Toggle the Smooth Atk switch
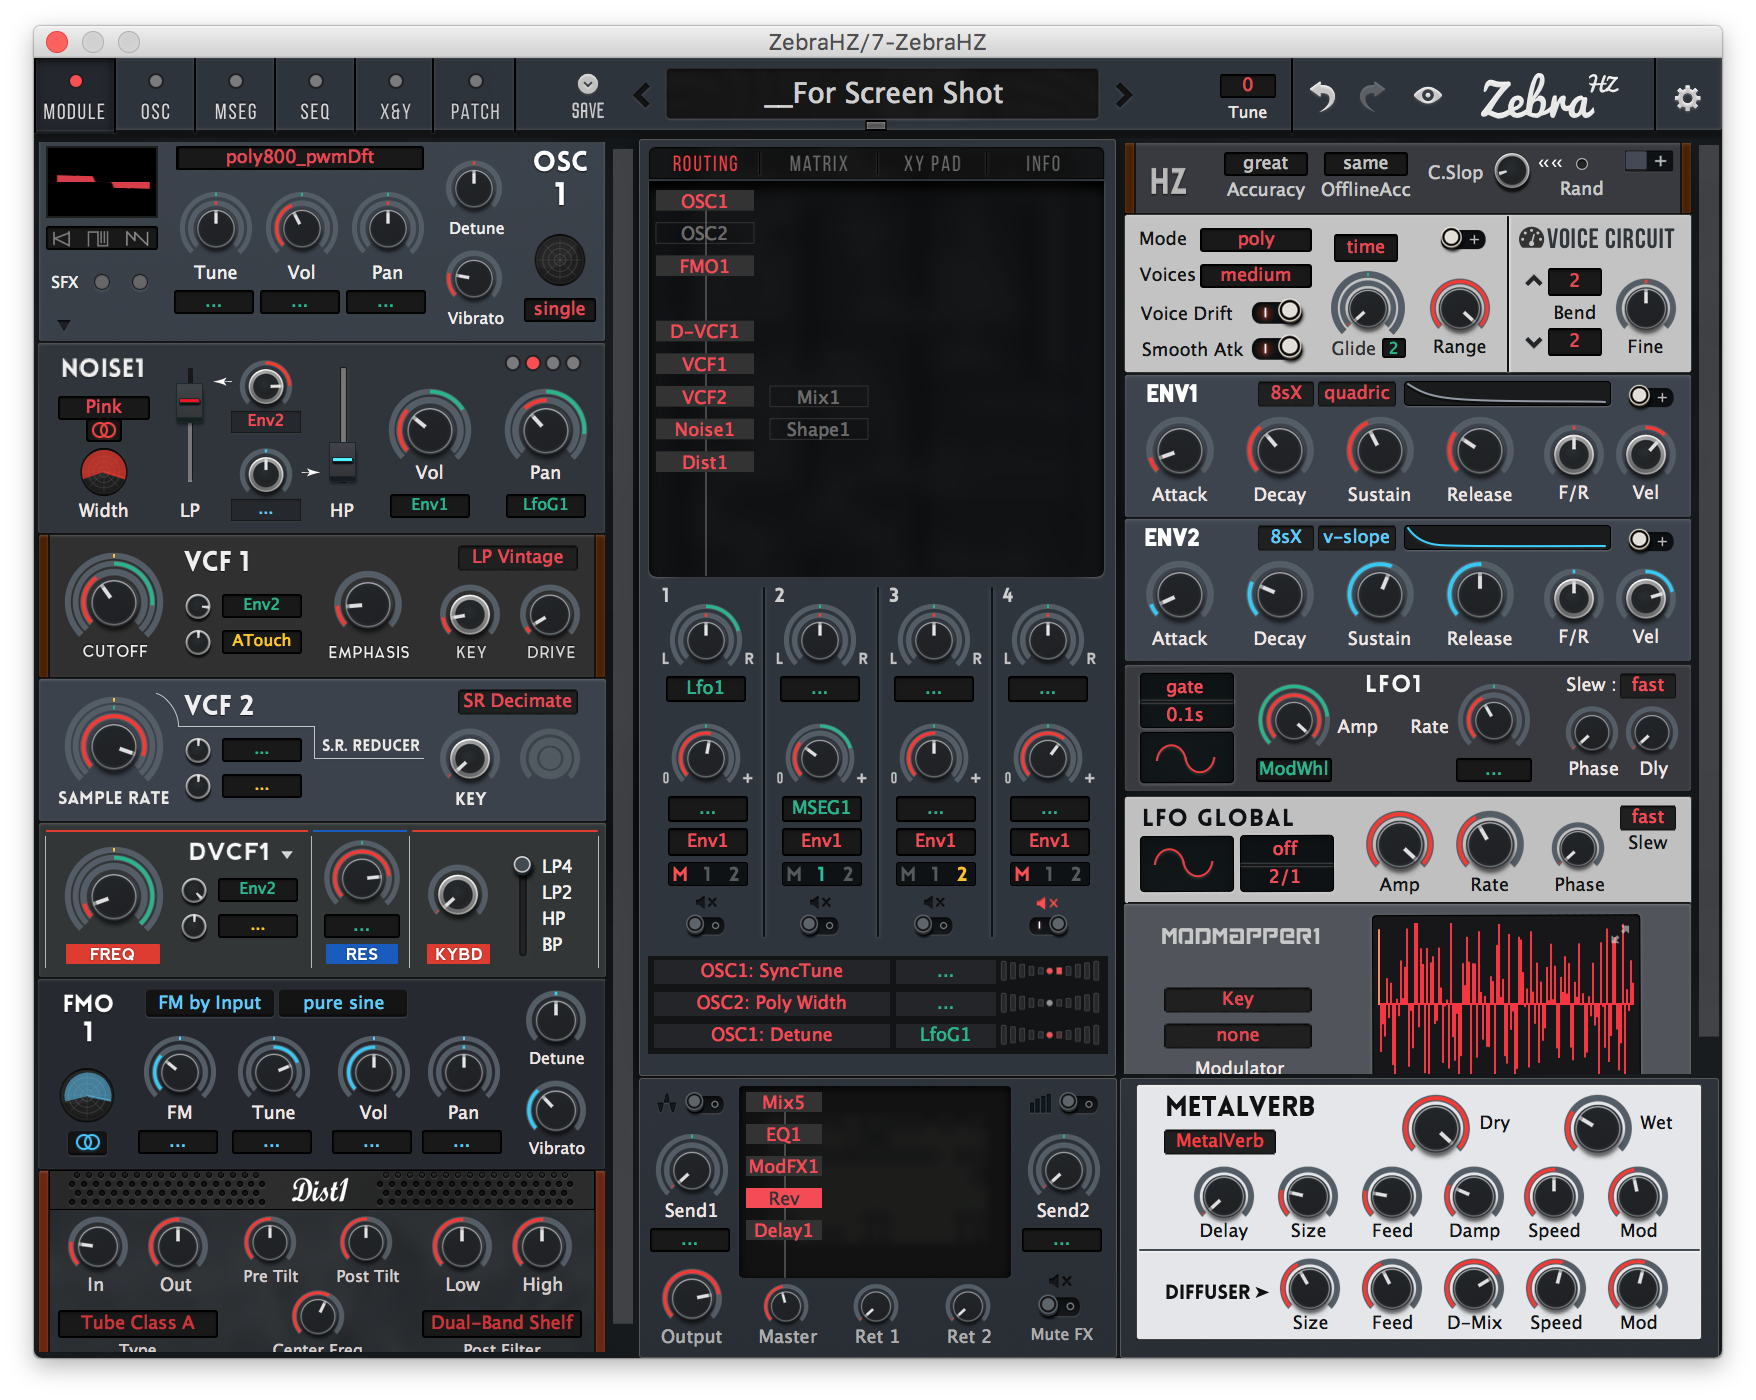Viewport: 1756px width, 1400px height. tap(1279, 348)
